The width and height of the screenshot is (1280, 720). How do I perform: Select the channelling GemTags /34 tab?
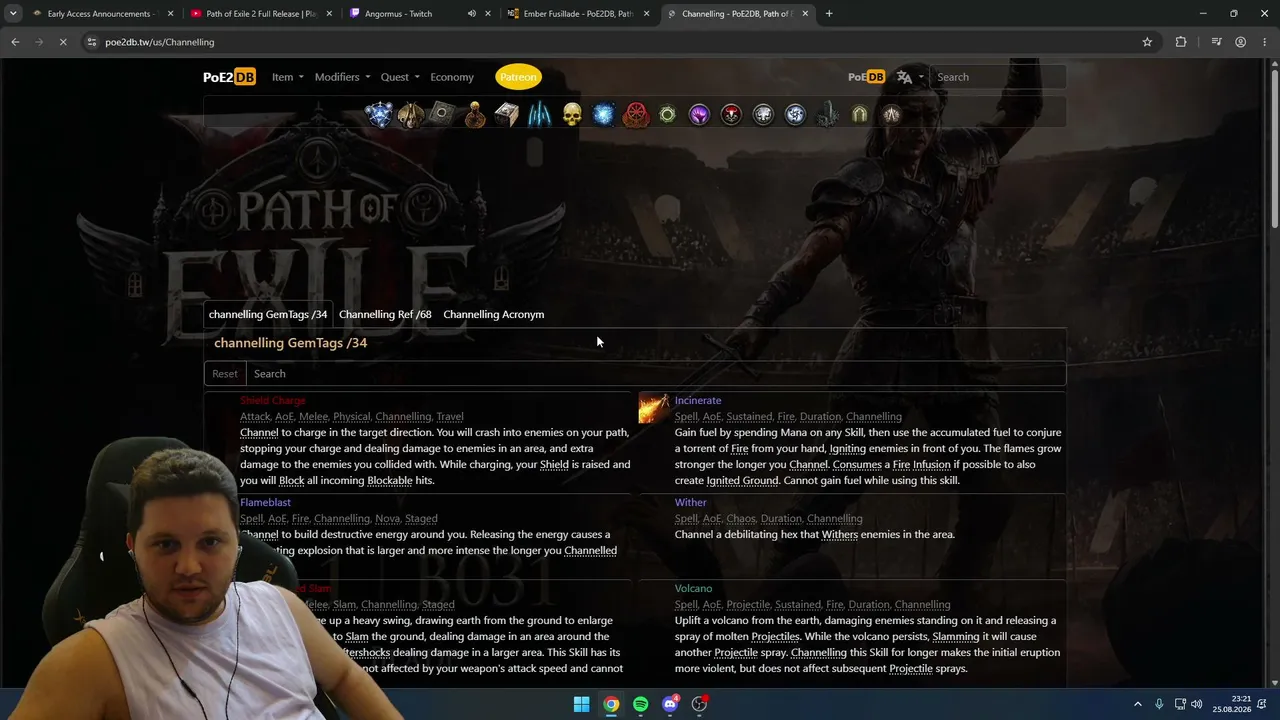coord(268,314)
